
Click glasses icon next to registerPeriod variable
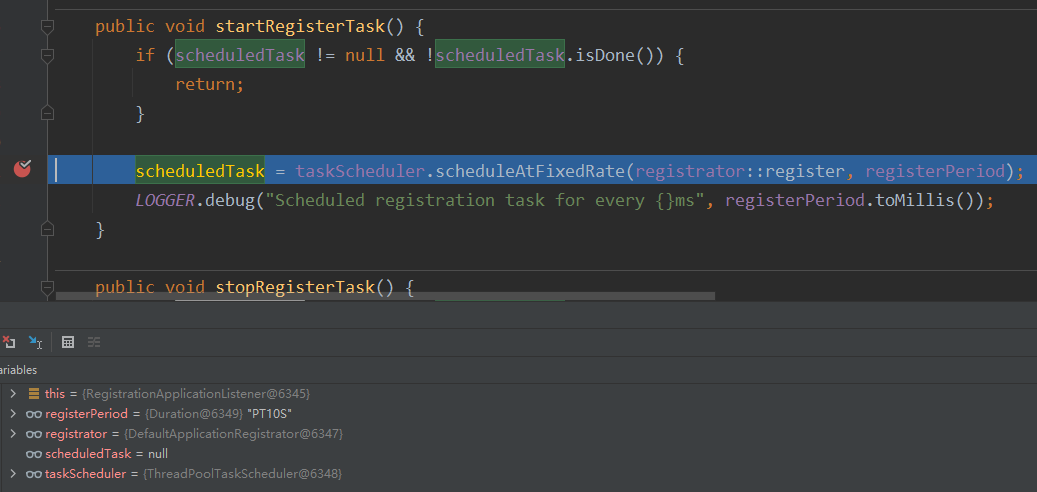click(34, 414)
